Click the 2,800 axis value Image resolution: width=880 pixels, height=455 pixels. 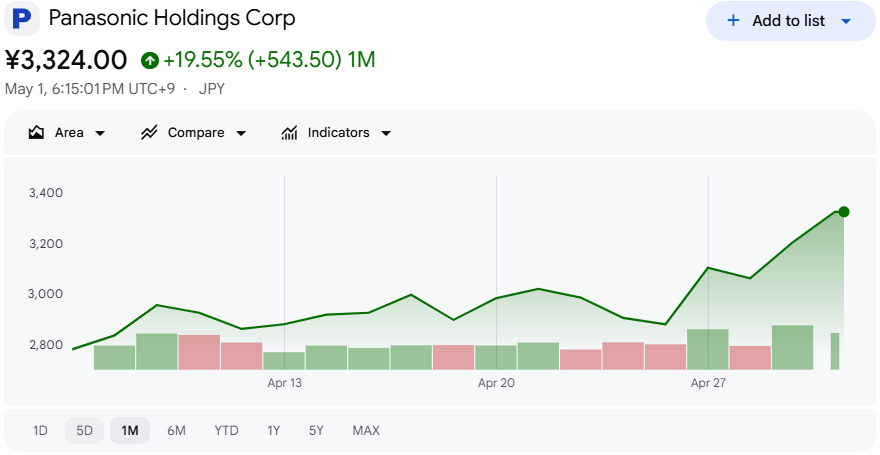pyautogui.click(x=45, y=345)
